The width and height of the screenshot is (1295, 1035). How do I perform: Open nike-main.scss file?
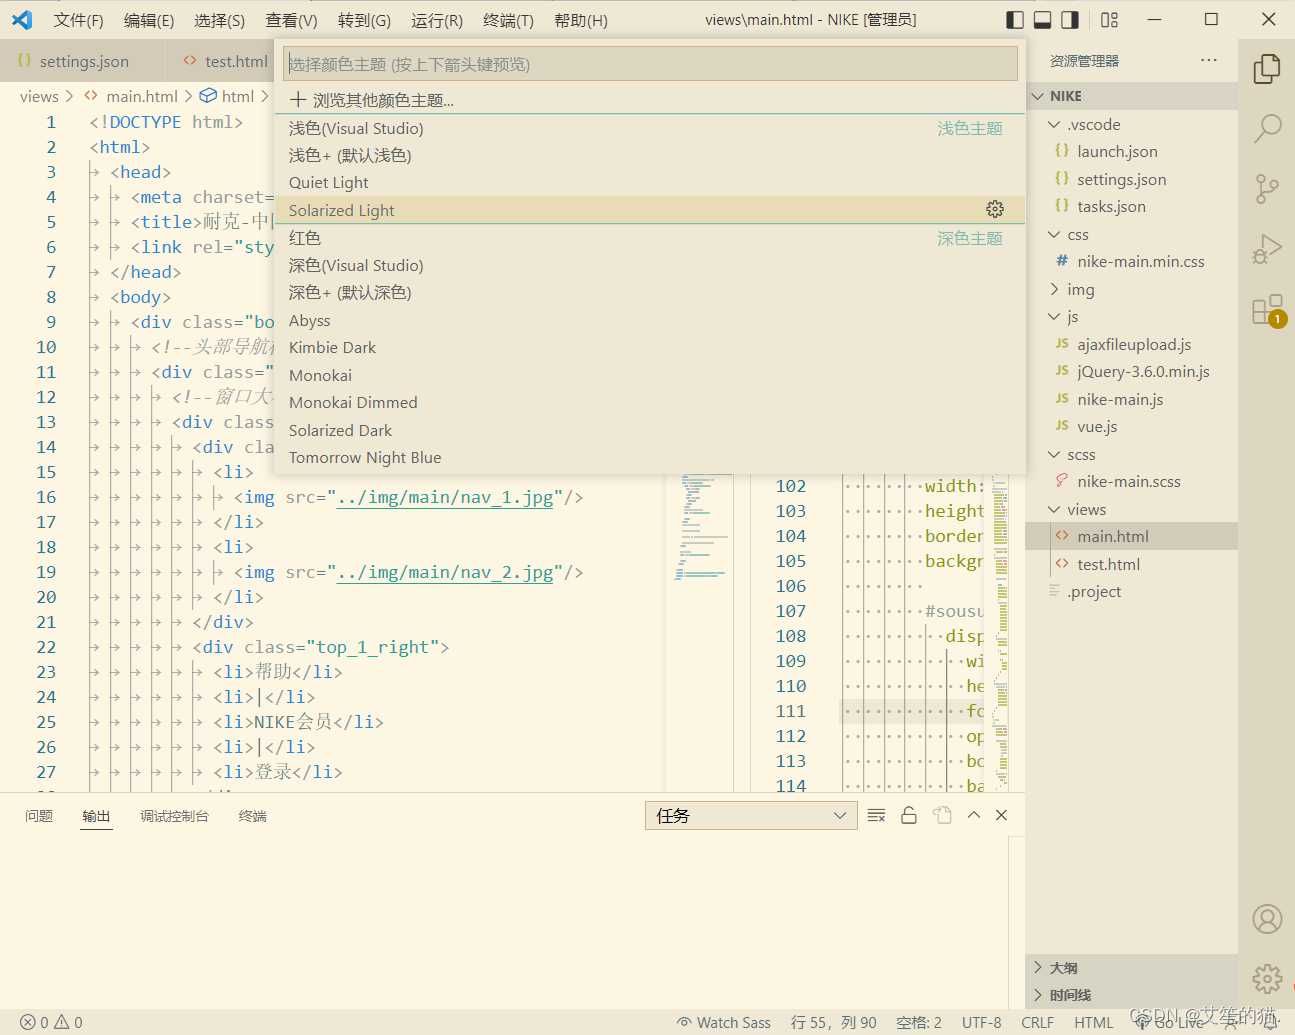point(1131,481)
